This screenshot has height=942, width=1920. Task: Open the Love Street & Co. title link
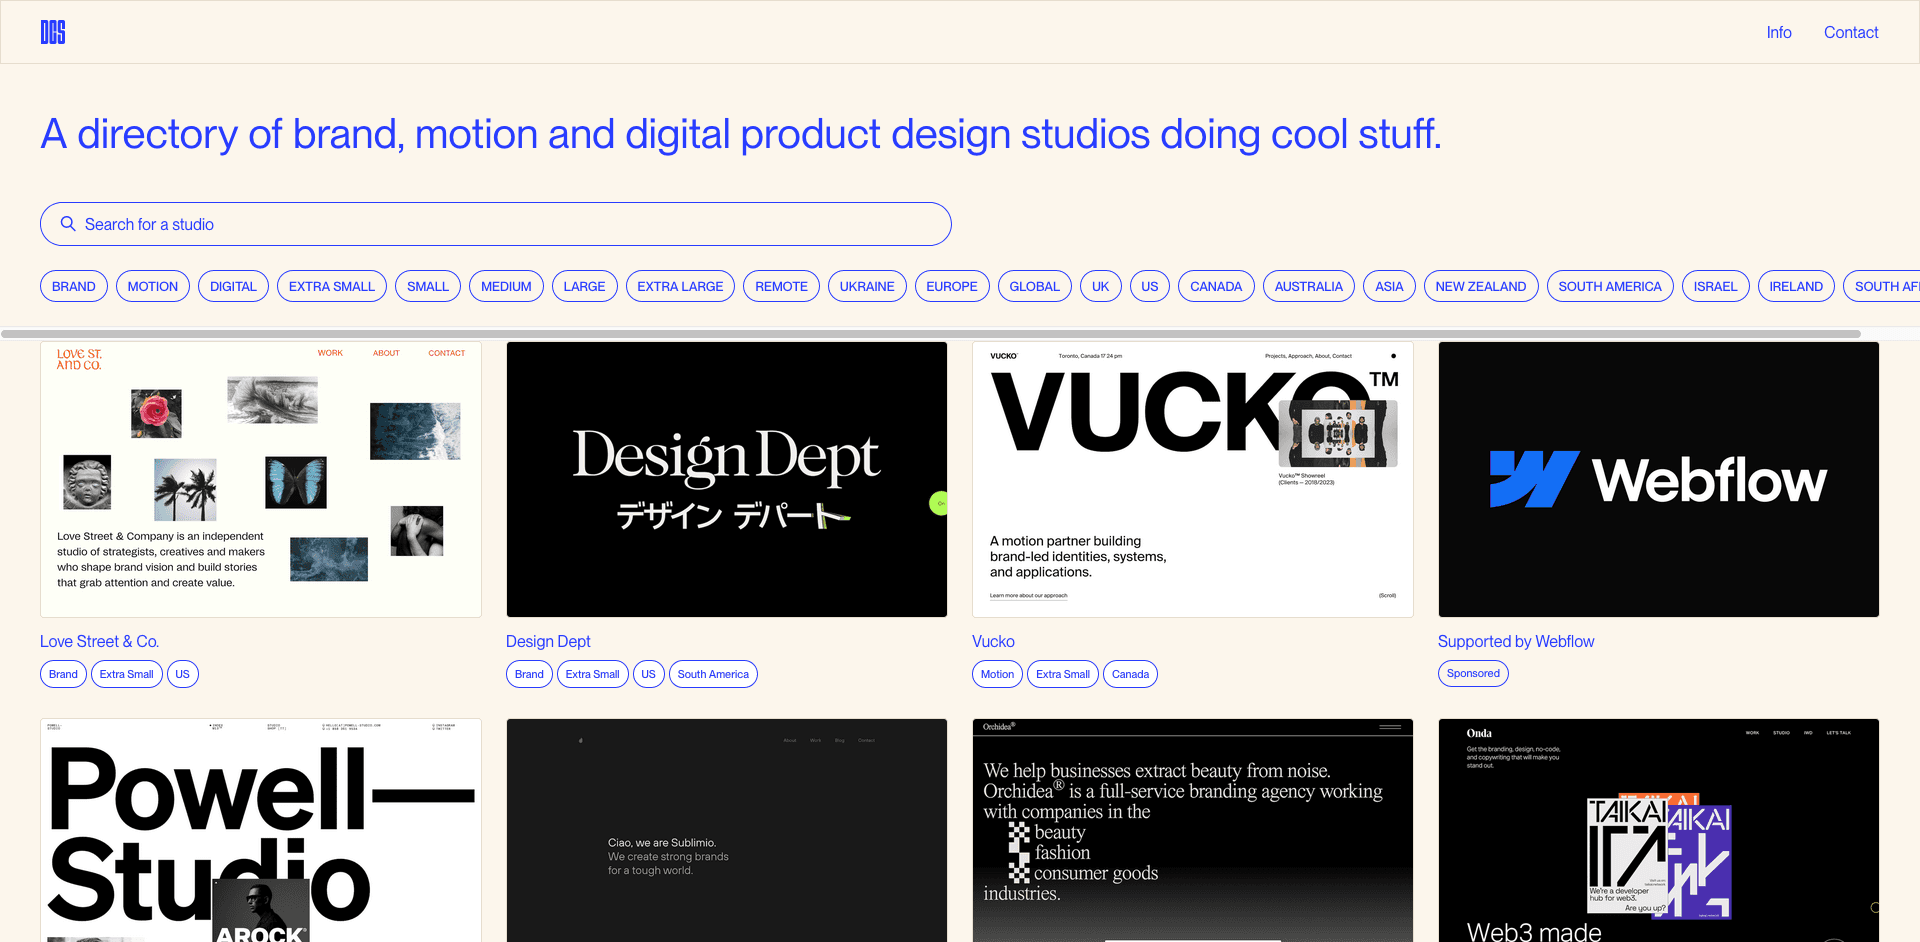tap(99, 641)
